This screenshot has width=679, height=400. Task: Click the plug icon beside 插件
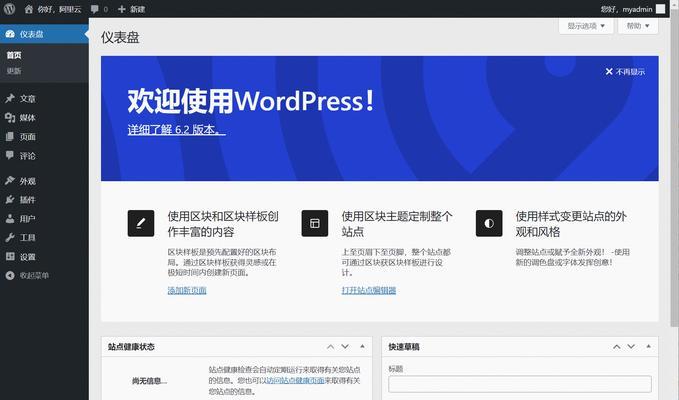point(10,199)
